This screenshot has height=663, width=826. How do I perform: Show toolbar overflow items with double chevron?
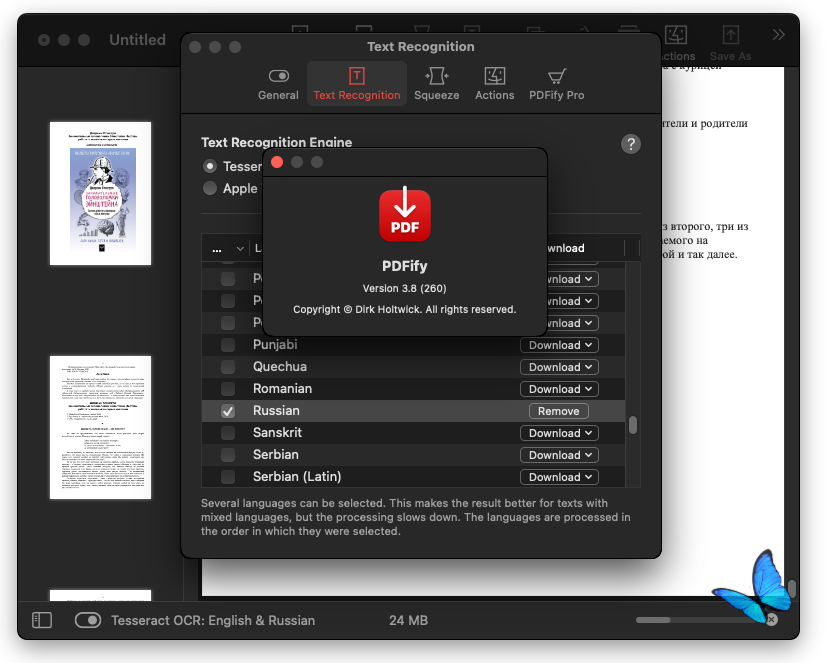(x=779, y=35)
